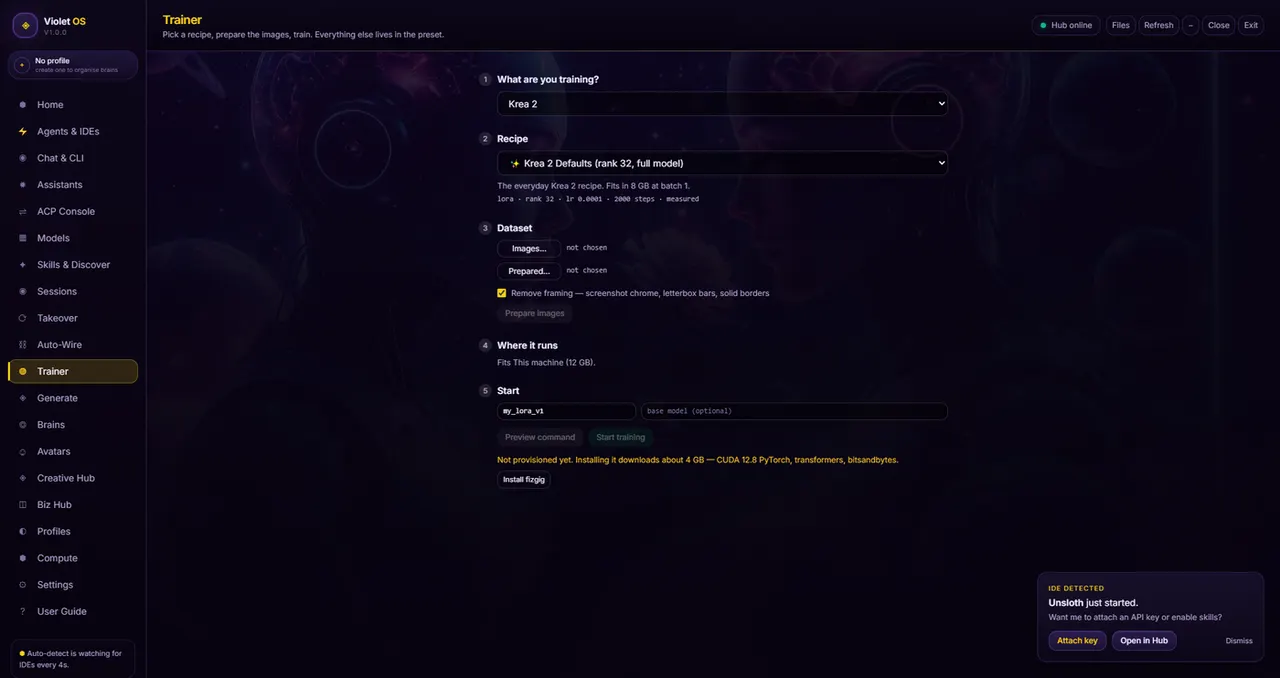Click the Takeover sidebar icon

tap(23, 318)
